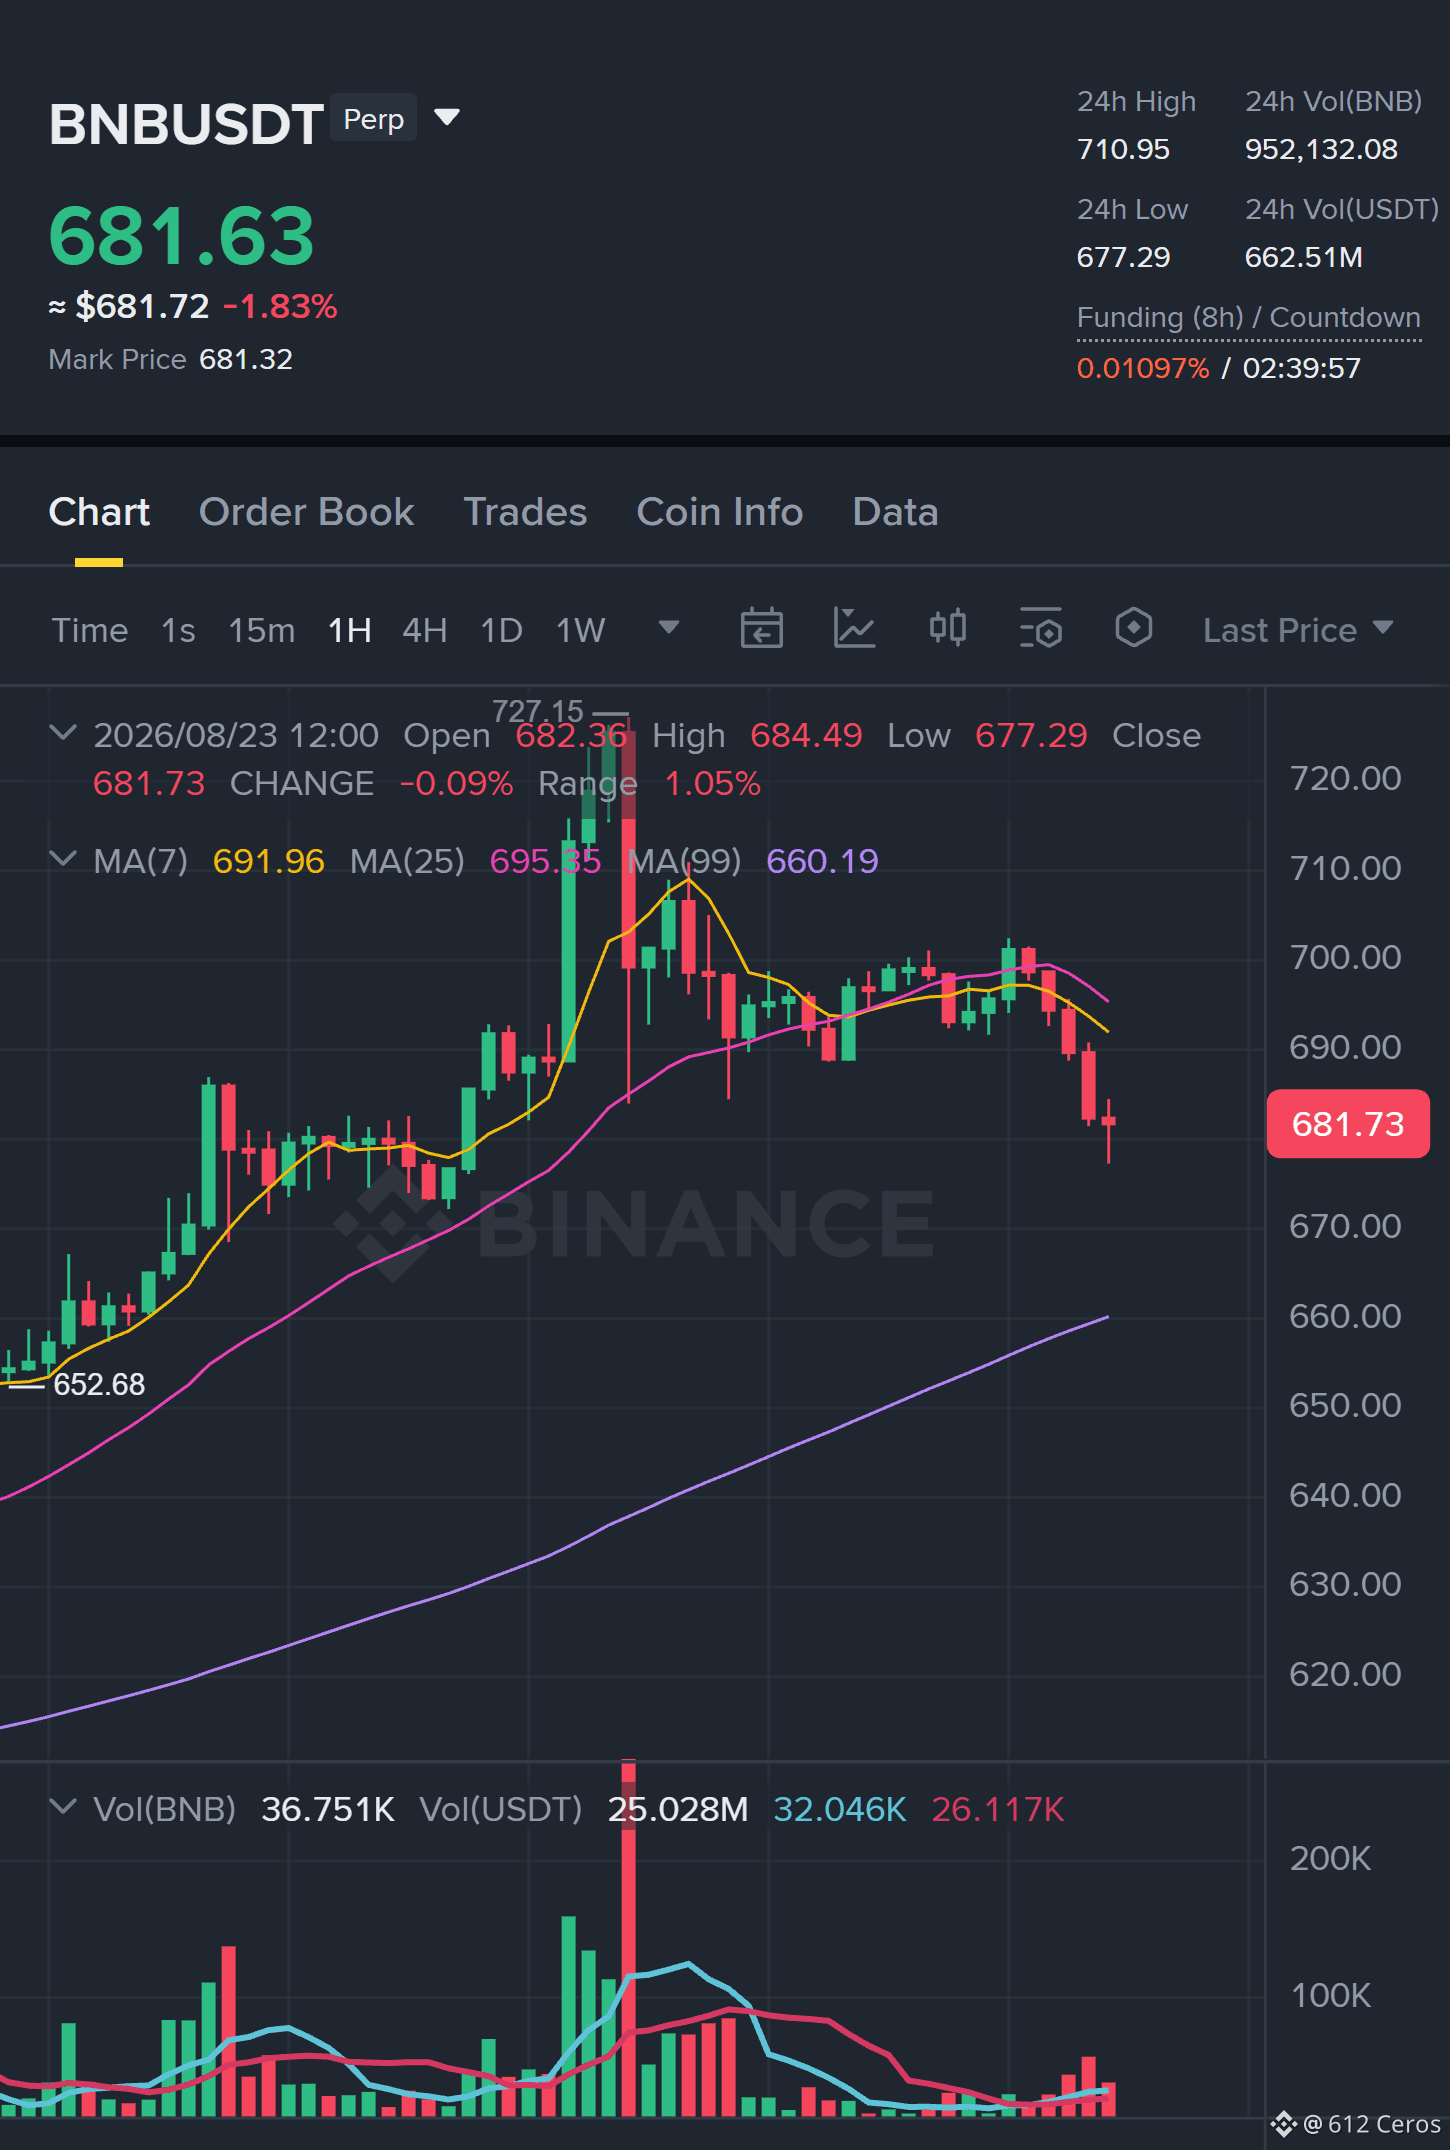Open the calendar date jump icon

point(761,629)
